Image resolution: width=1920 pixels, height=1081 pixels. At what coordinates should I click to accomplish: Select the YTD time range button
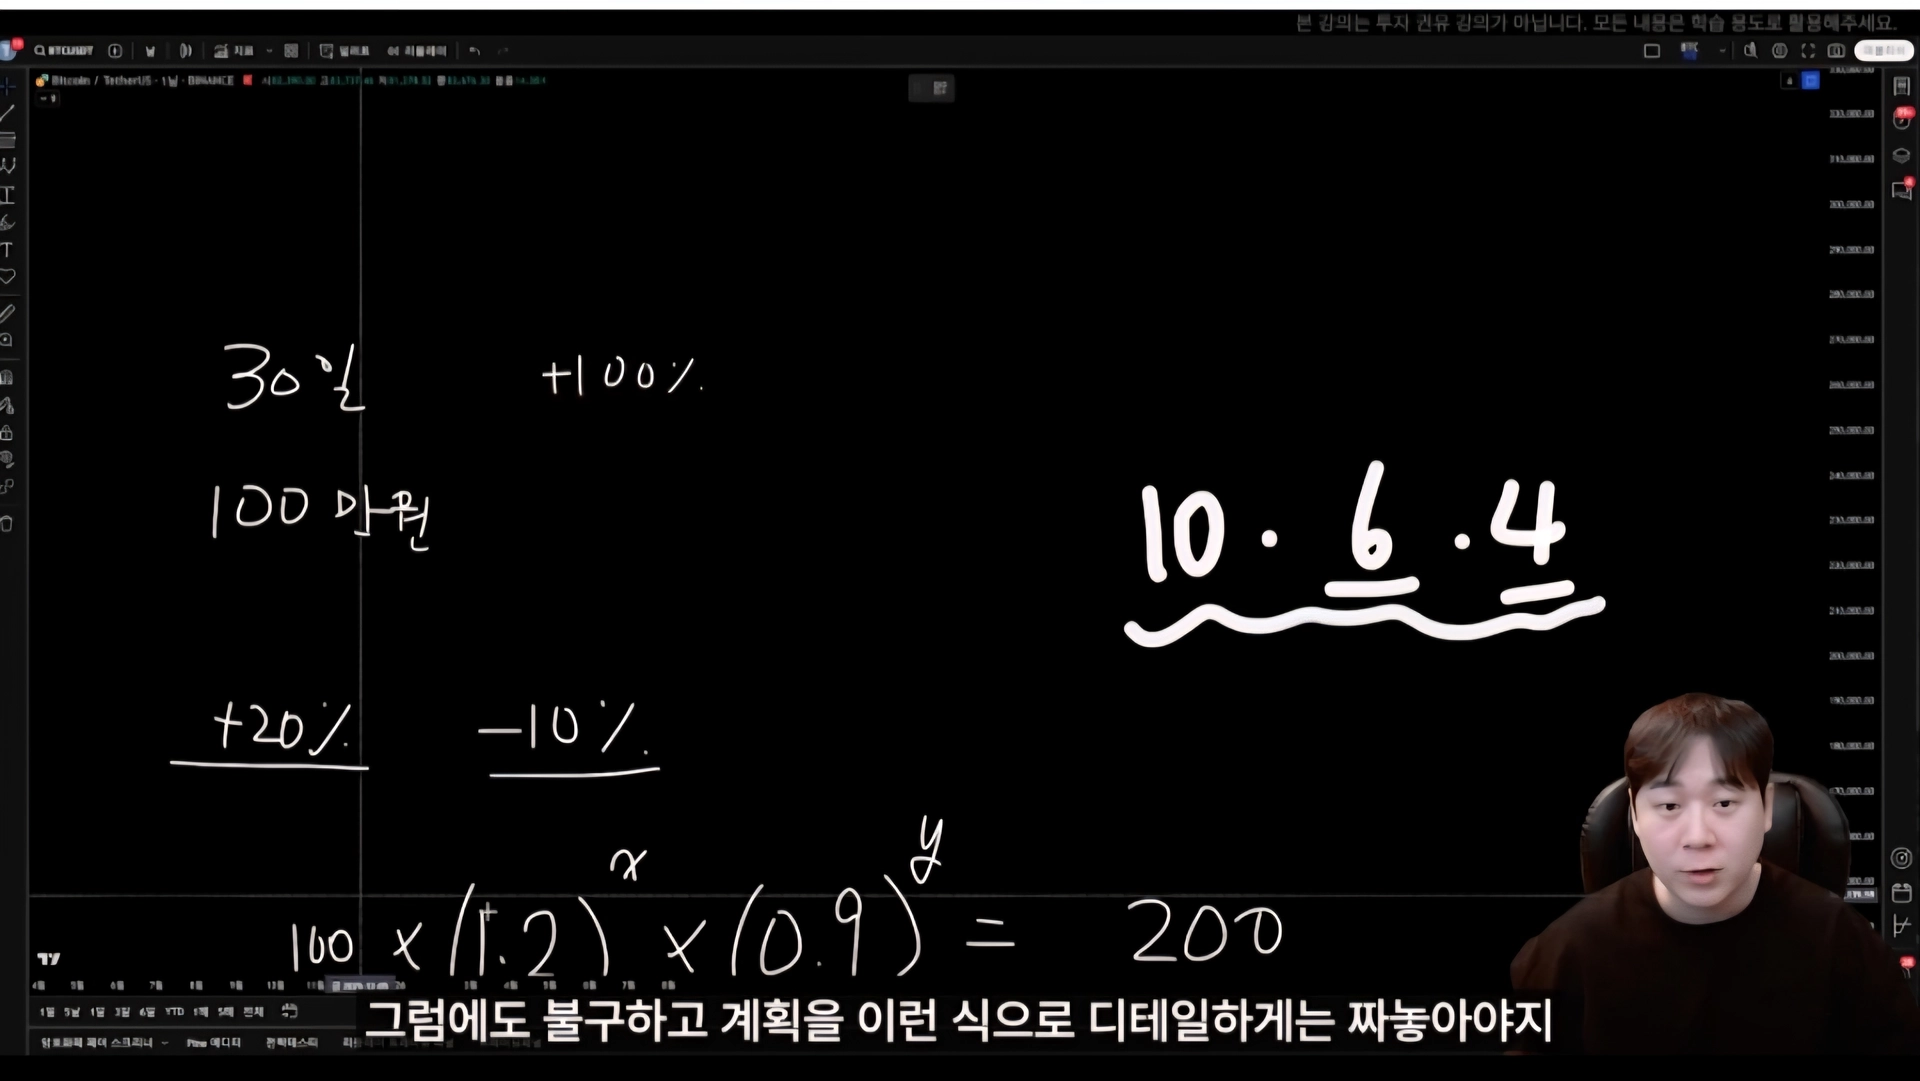tap(174, 1012)
